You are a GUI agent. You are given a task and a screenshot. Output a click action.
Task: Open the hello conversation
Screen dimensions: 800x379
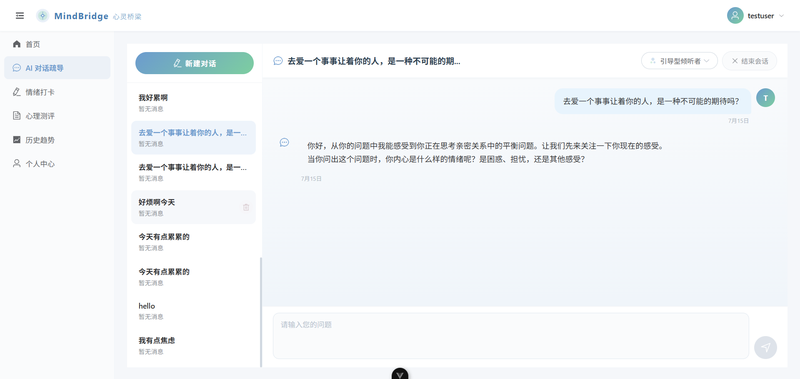tap(193, 311)
